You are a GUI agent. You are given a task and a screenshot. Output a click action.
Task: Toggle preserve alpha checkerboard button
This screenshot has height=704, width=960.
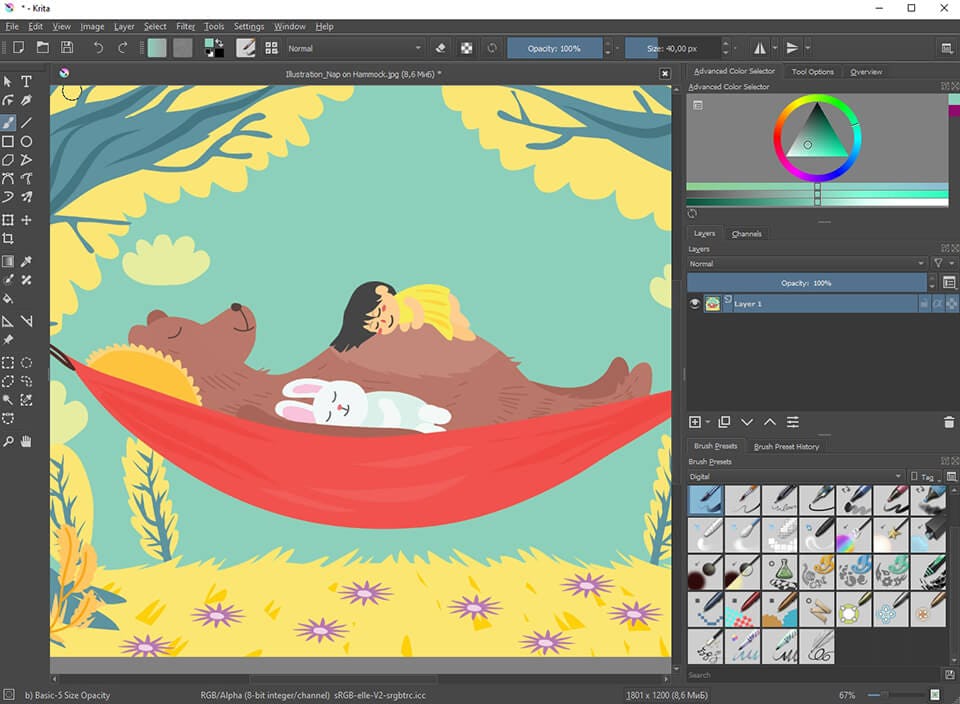(467, 47)
